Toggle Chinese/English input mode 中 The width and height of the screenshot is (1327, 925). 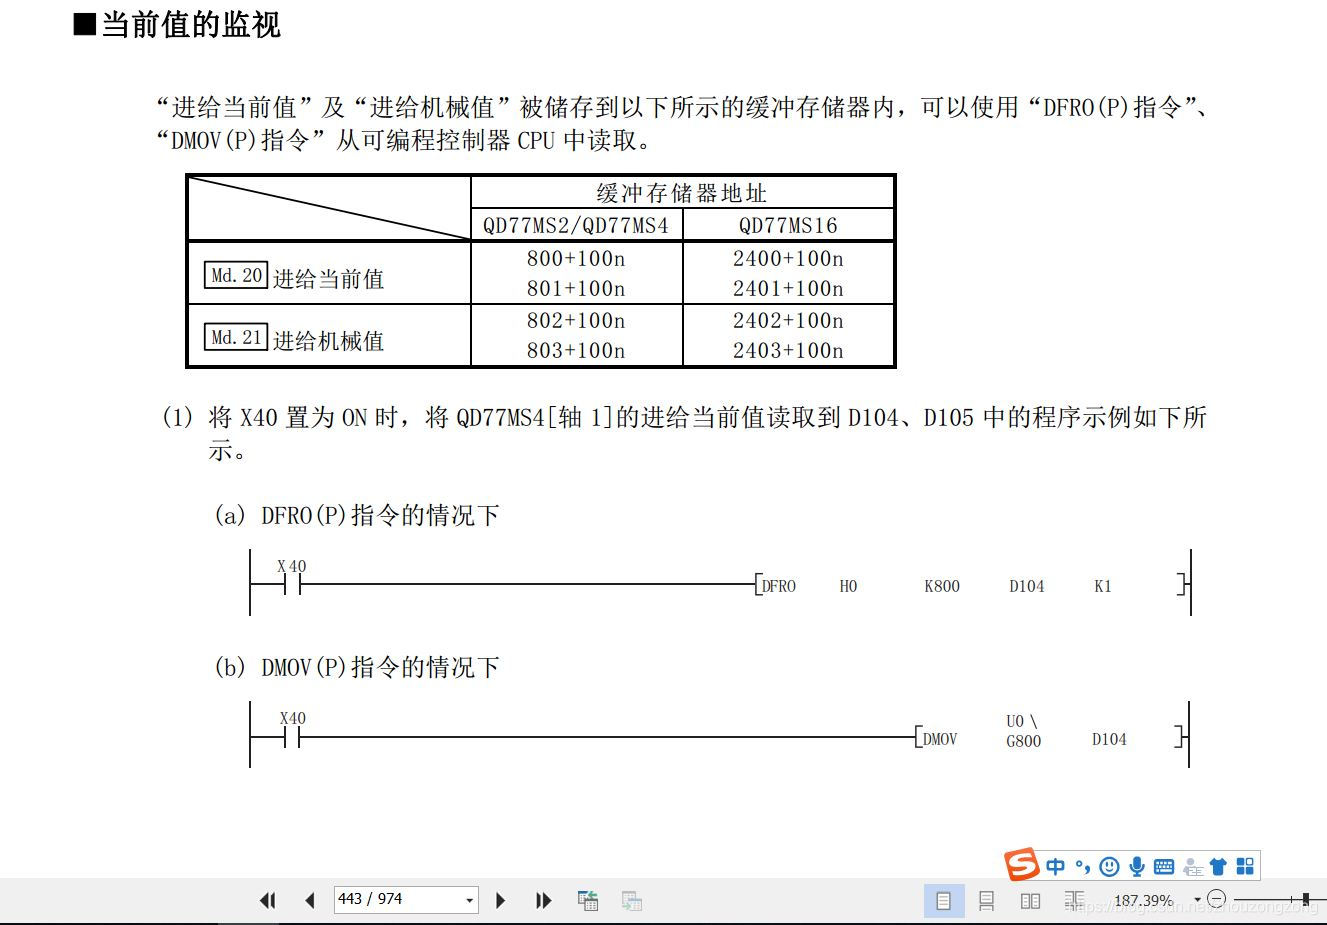[x=1056, y=866]
